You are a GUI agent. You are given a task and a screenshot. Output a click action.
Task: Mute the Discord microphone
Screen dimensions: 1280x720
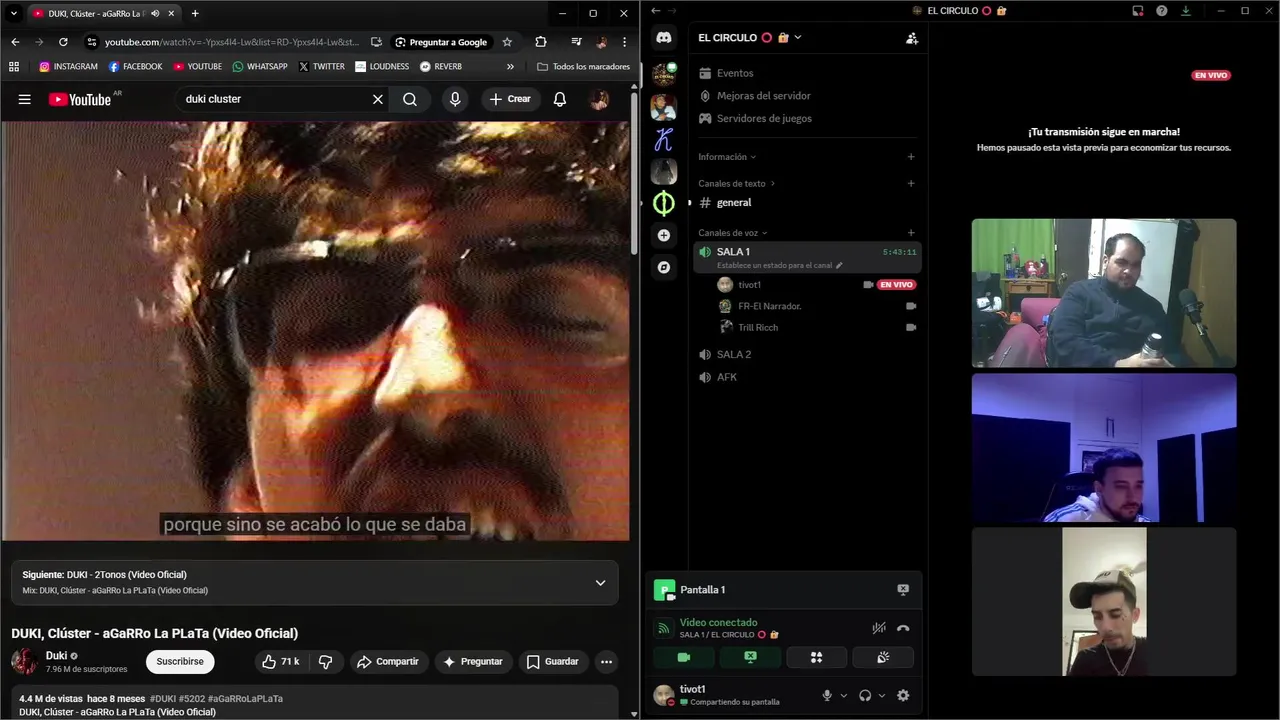pos(827,695)
